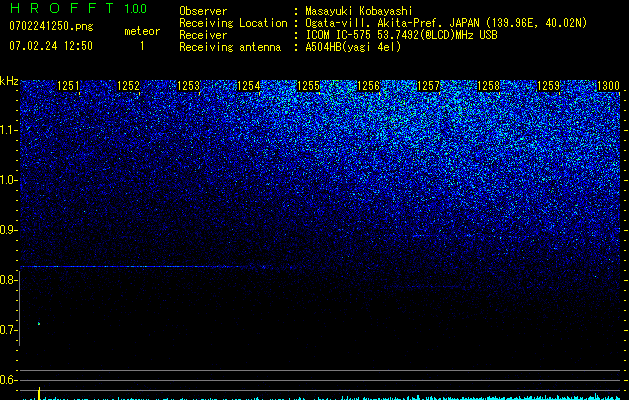Click the 1.0 kHz axis label
Screen dimensions: 629x400
(9, 180)
